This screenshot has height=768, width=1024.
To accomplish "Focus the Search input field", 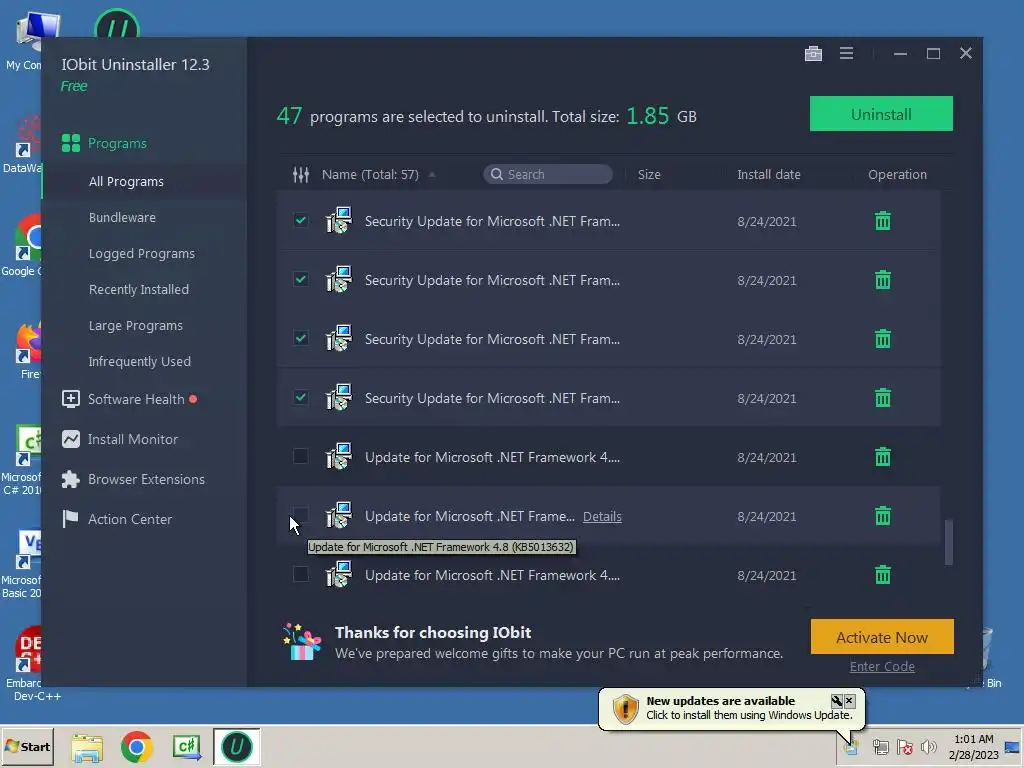I will (x=548, y=174).
